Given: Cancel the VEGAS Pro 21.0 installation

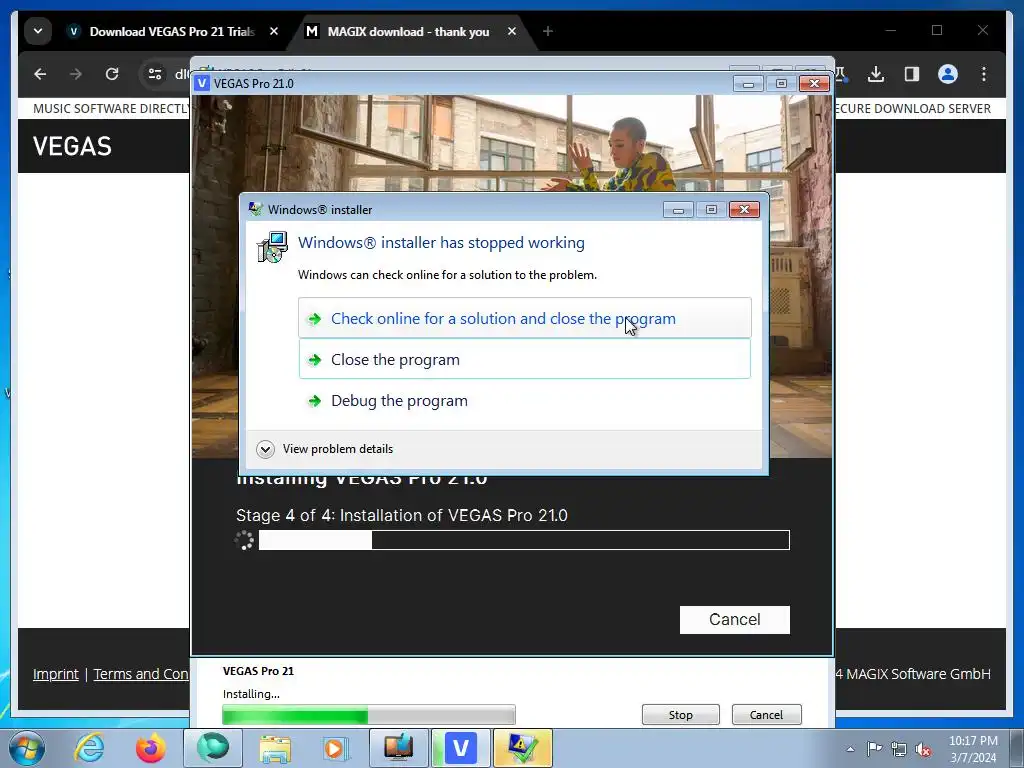Looking at the screenshot, I should pos(735,619).
